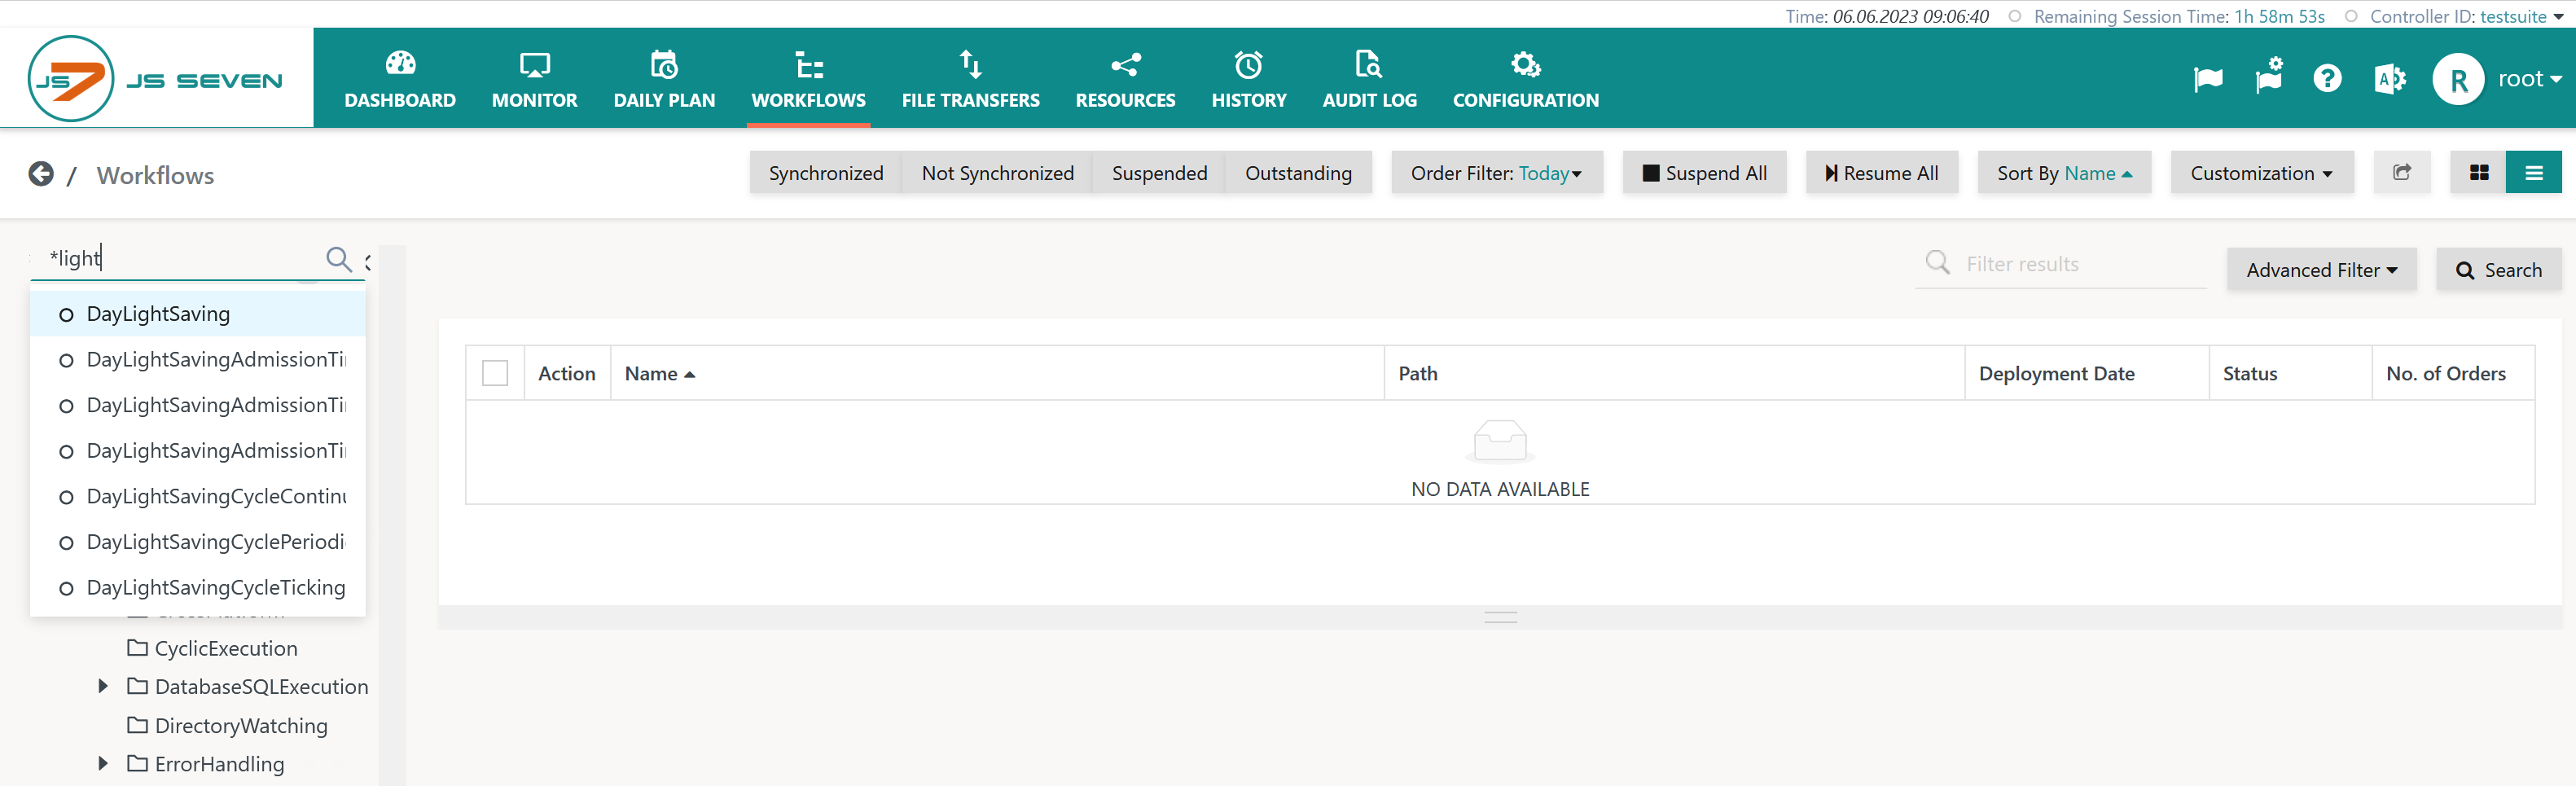
Task: Filter by Suspended status
Action: point(1159,173)
